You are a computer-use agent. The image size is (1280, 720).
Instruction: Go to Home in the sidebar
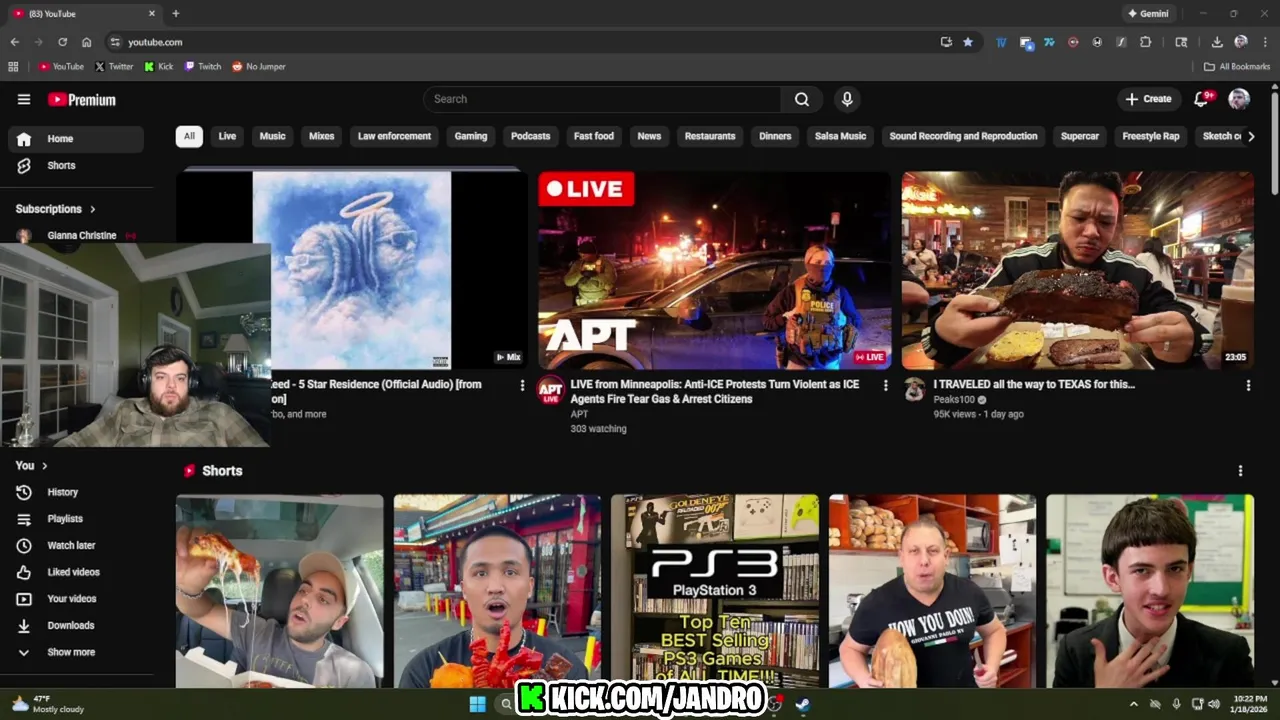[76, 139]
